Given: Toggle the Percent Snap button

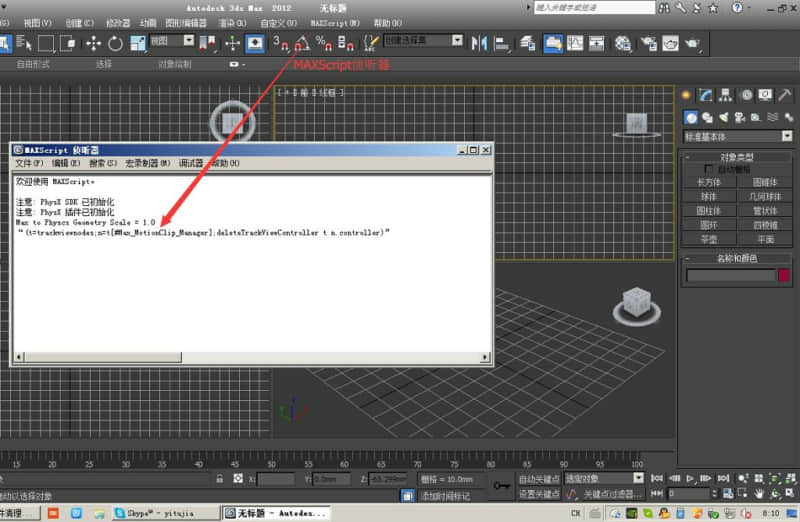Looking at the screenshot, I should 324,43.
